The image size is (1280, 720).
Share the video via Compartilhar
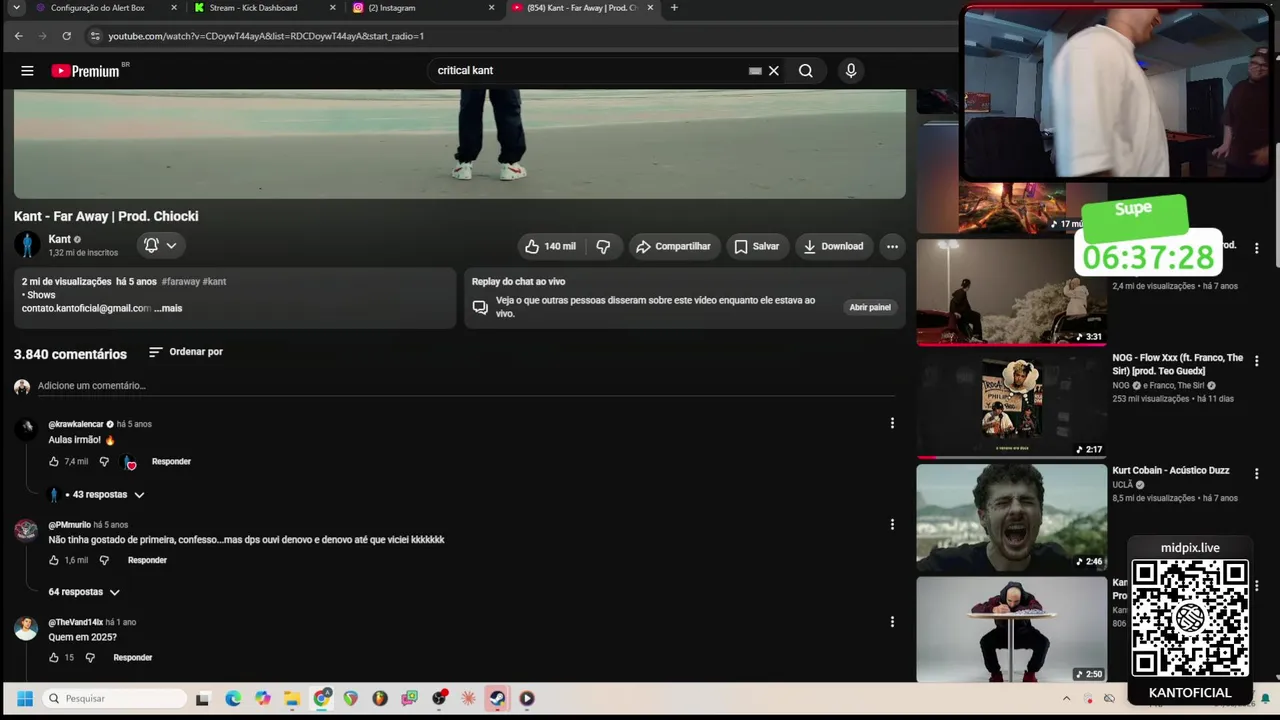point(673,246)
